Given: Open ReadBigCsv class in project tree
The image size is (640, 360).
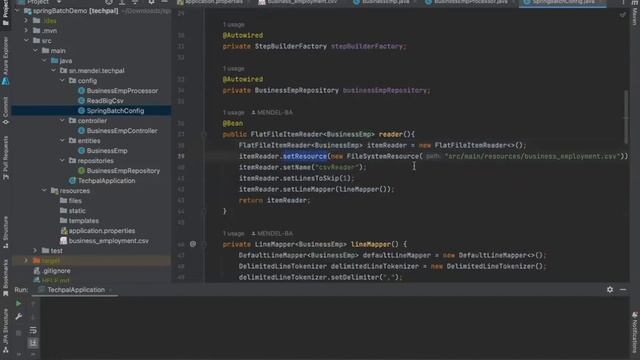Looking at the screenshot, I should click(105, 100).
